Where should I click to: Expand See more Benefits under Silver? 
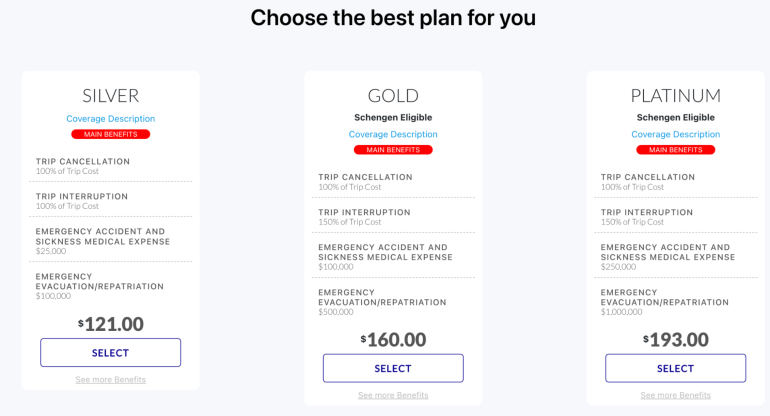pyautogui.click(x=110, y=380)
